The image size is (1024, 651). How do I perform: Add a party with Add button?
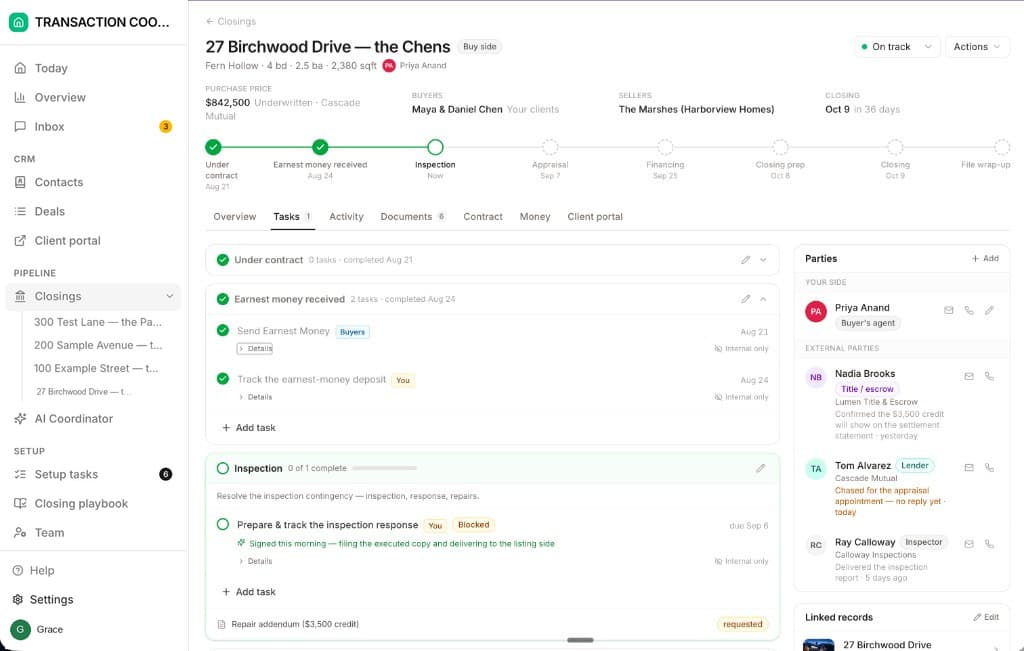coord(985,259)
